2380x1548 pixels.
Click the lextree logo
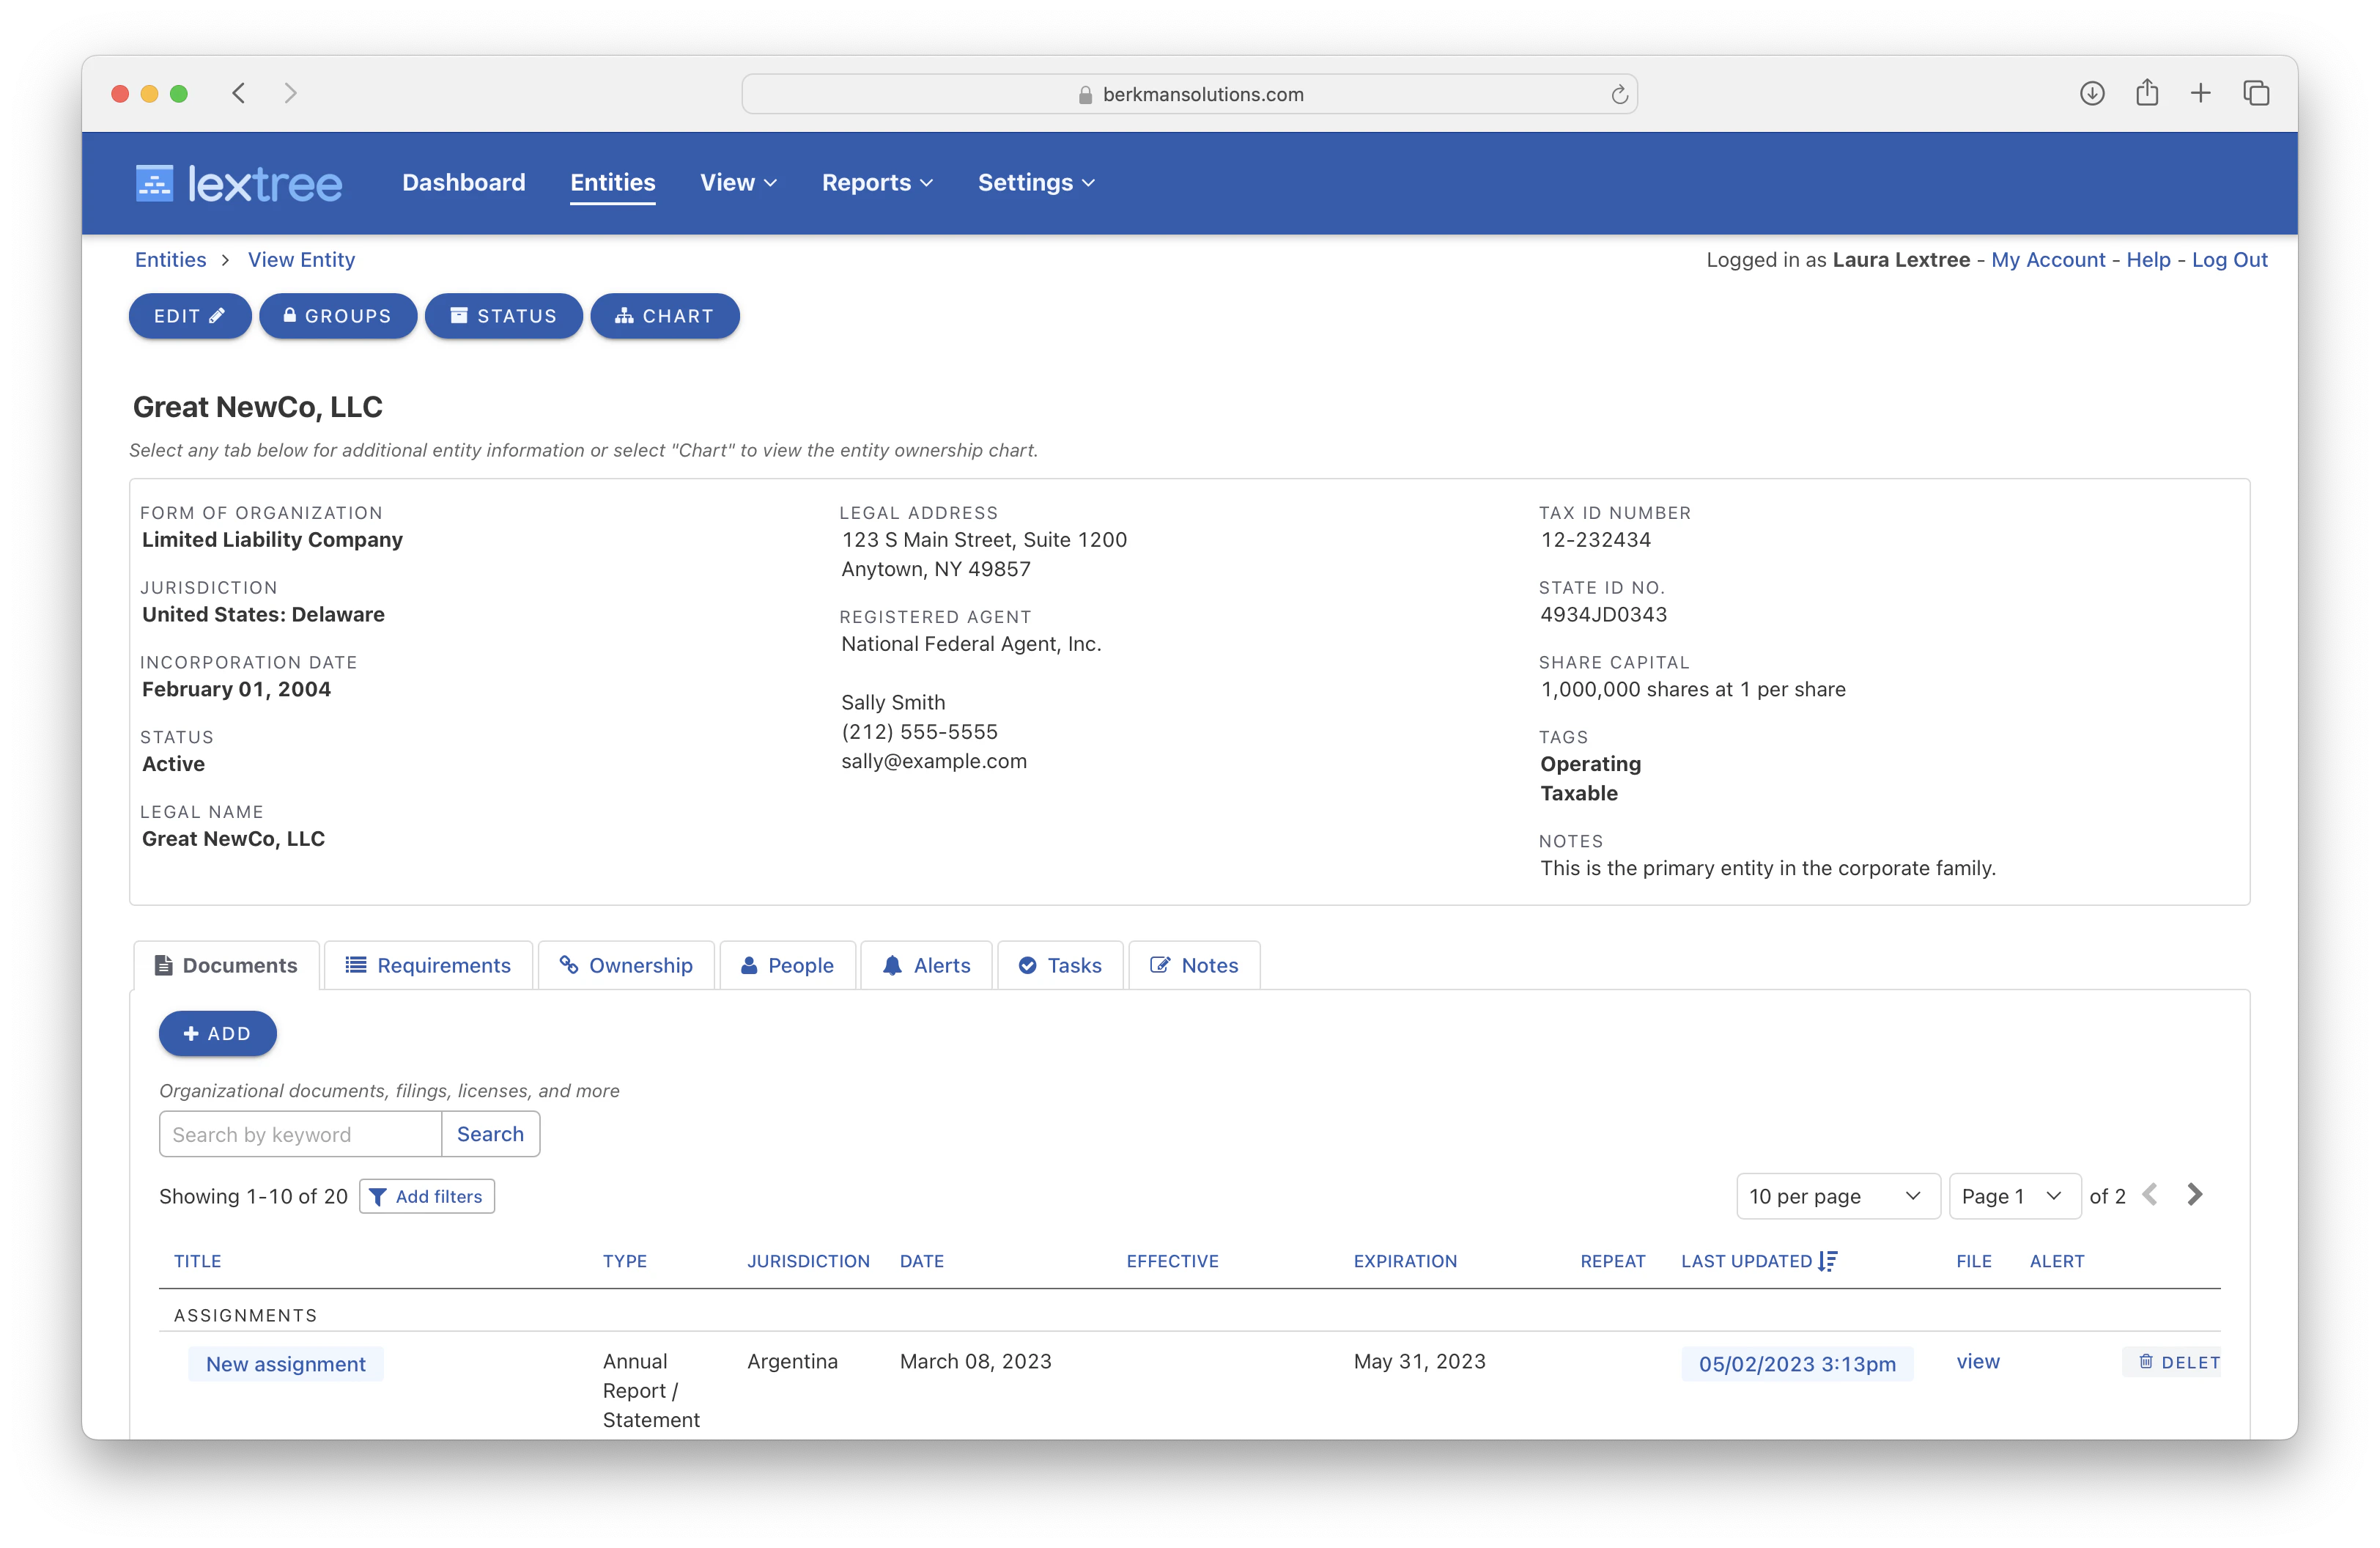pyautogui.click(x=238, y=183)
